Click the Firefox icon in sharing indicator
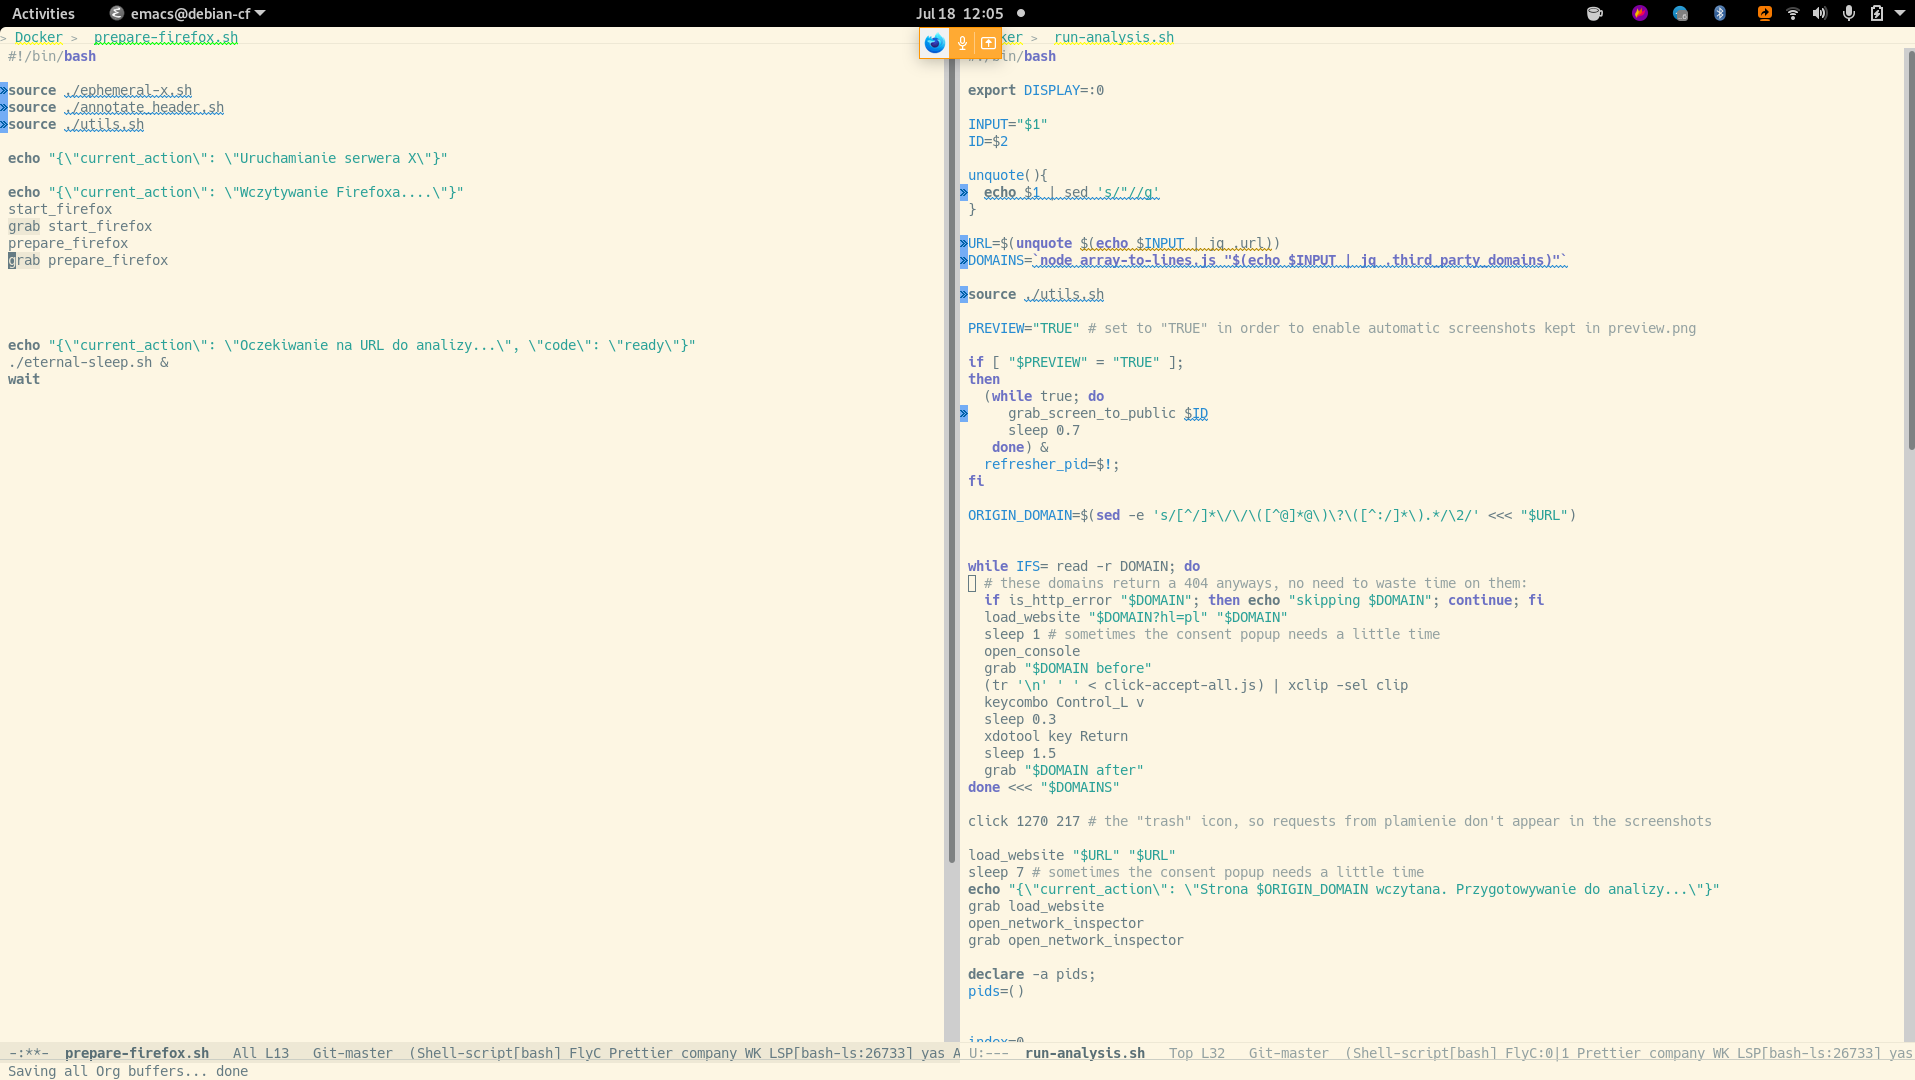 [x=934, y=43]
